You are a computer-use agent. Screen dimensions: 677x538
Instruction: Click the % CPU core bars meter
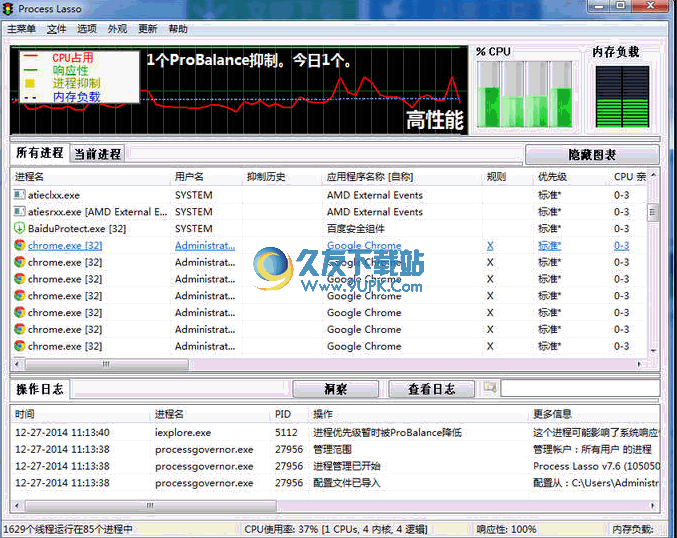point(524,94)
